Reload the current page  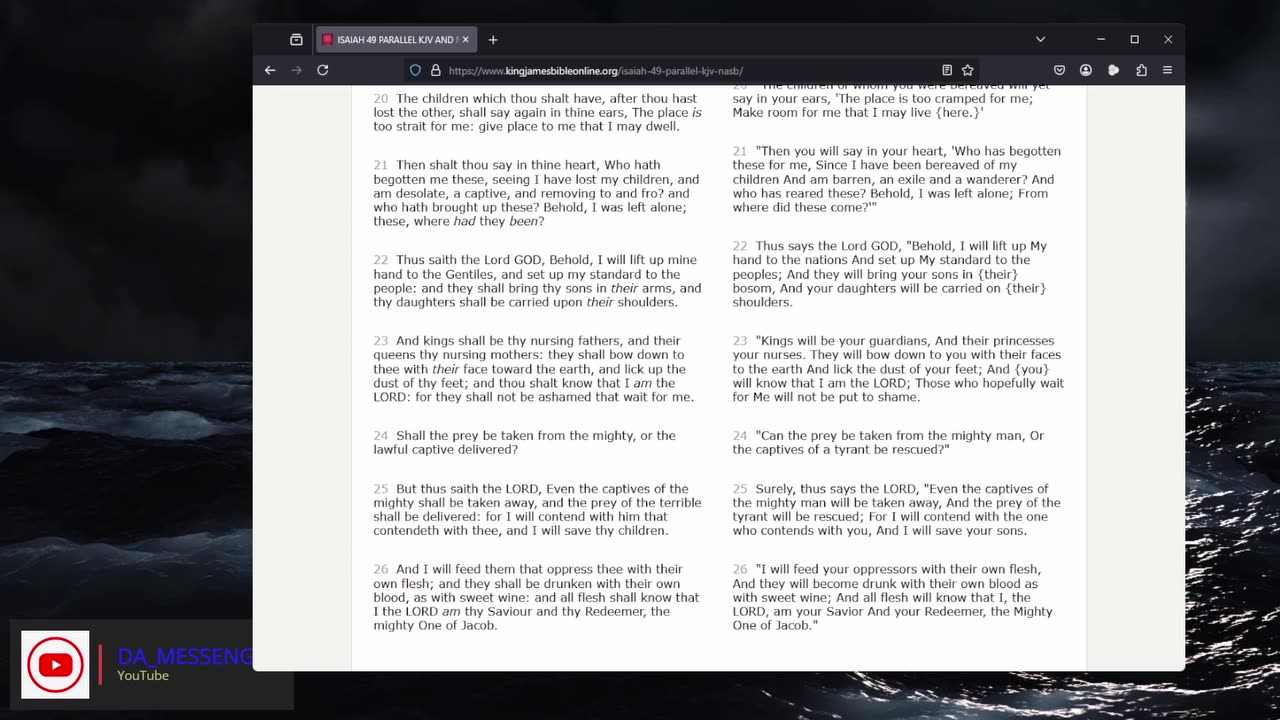pyautogui.click(x=323, y=70)
